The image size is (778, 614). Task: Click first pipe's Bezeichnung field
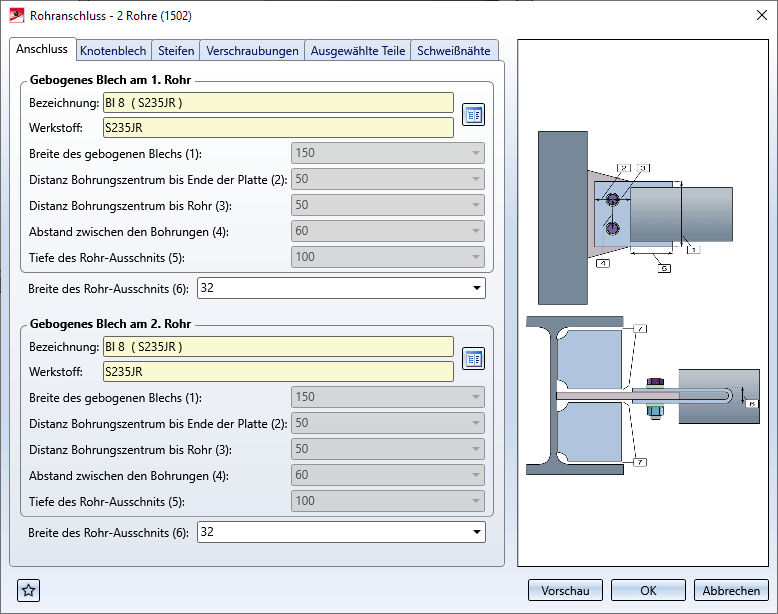pyautogui.click(x=278, y=103)
